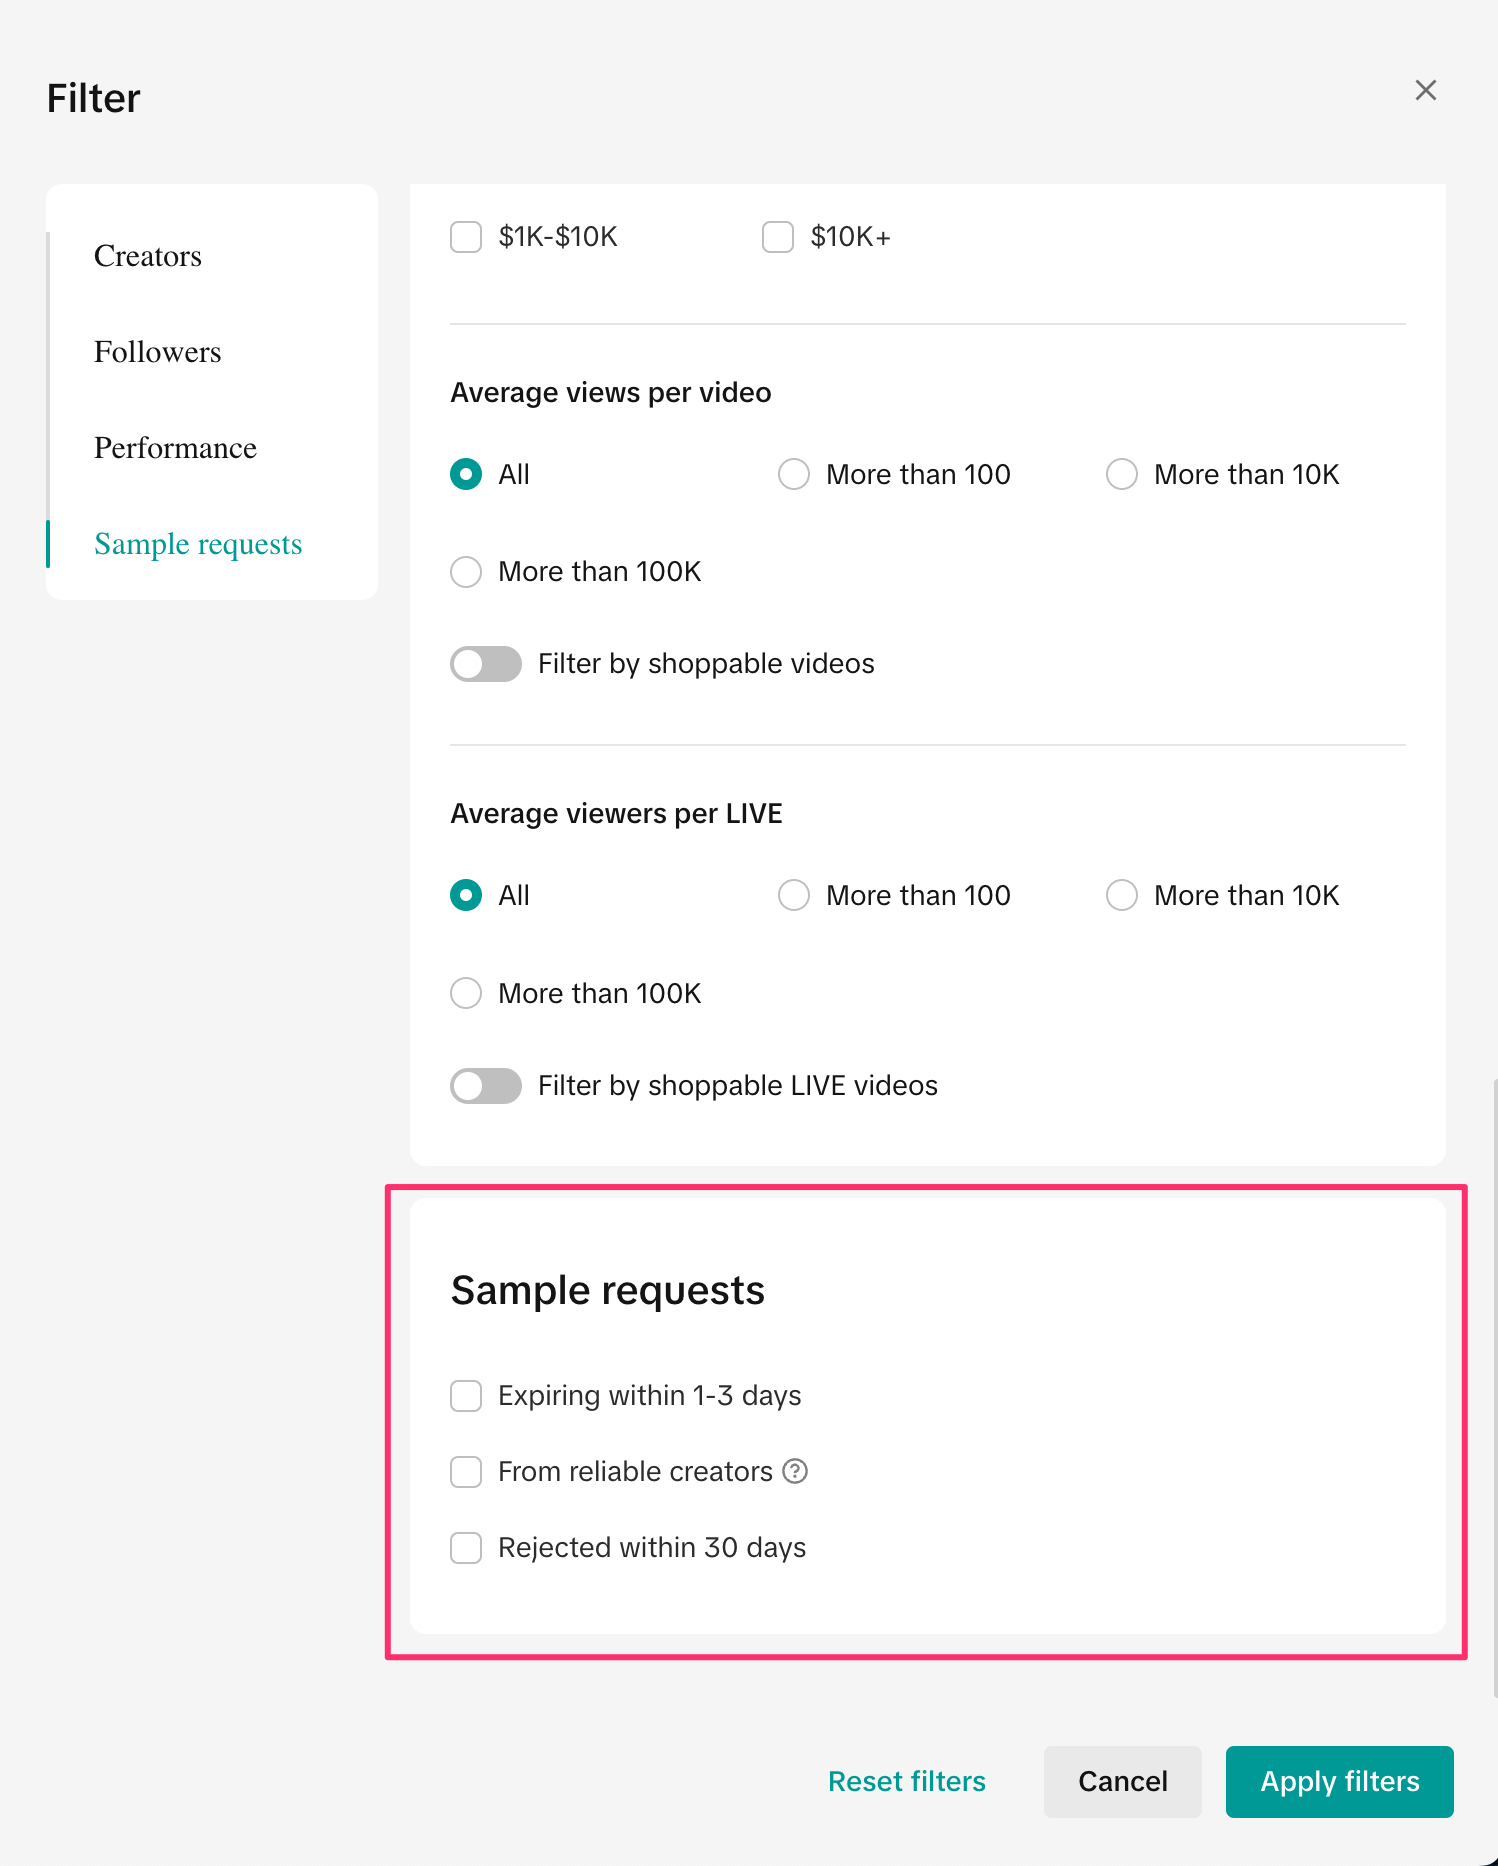Close the Filter dialog with X icon
The width and height of the screenshot is (1498, 1866).
click(1425, 90)
